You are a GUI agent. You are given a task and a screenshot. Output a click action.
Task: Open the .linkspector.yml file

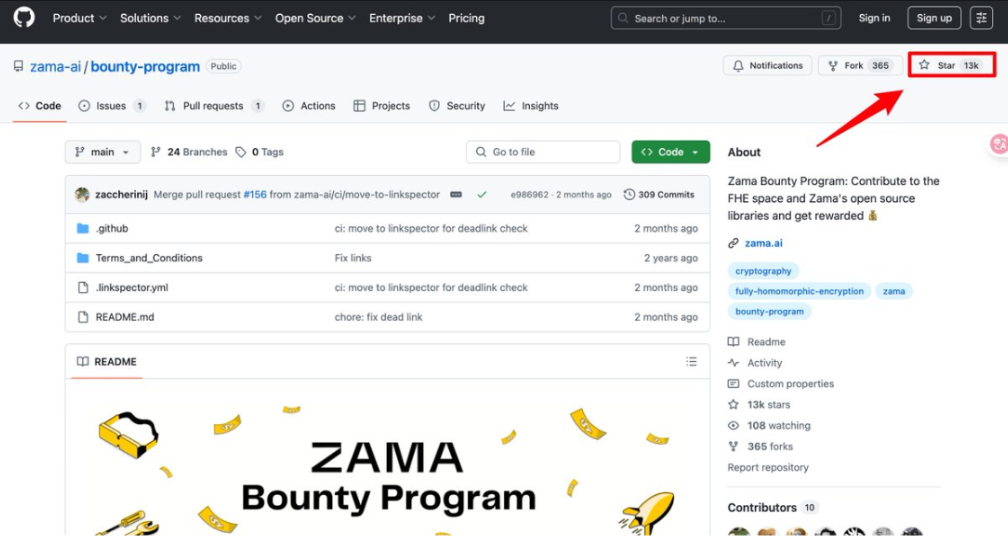(x=132, y=287)
